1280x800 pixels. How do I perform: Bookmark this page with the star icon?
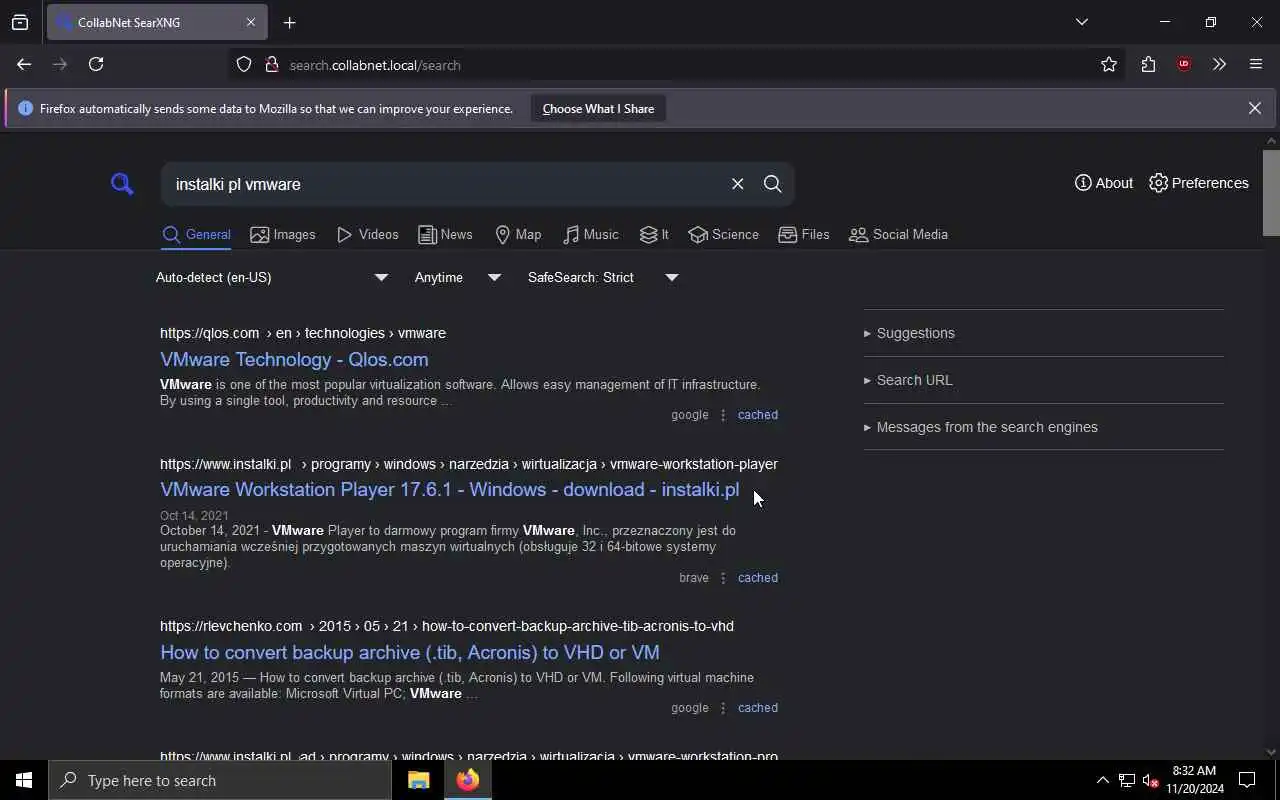point(1109,65)
